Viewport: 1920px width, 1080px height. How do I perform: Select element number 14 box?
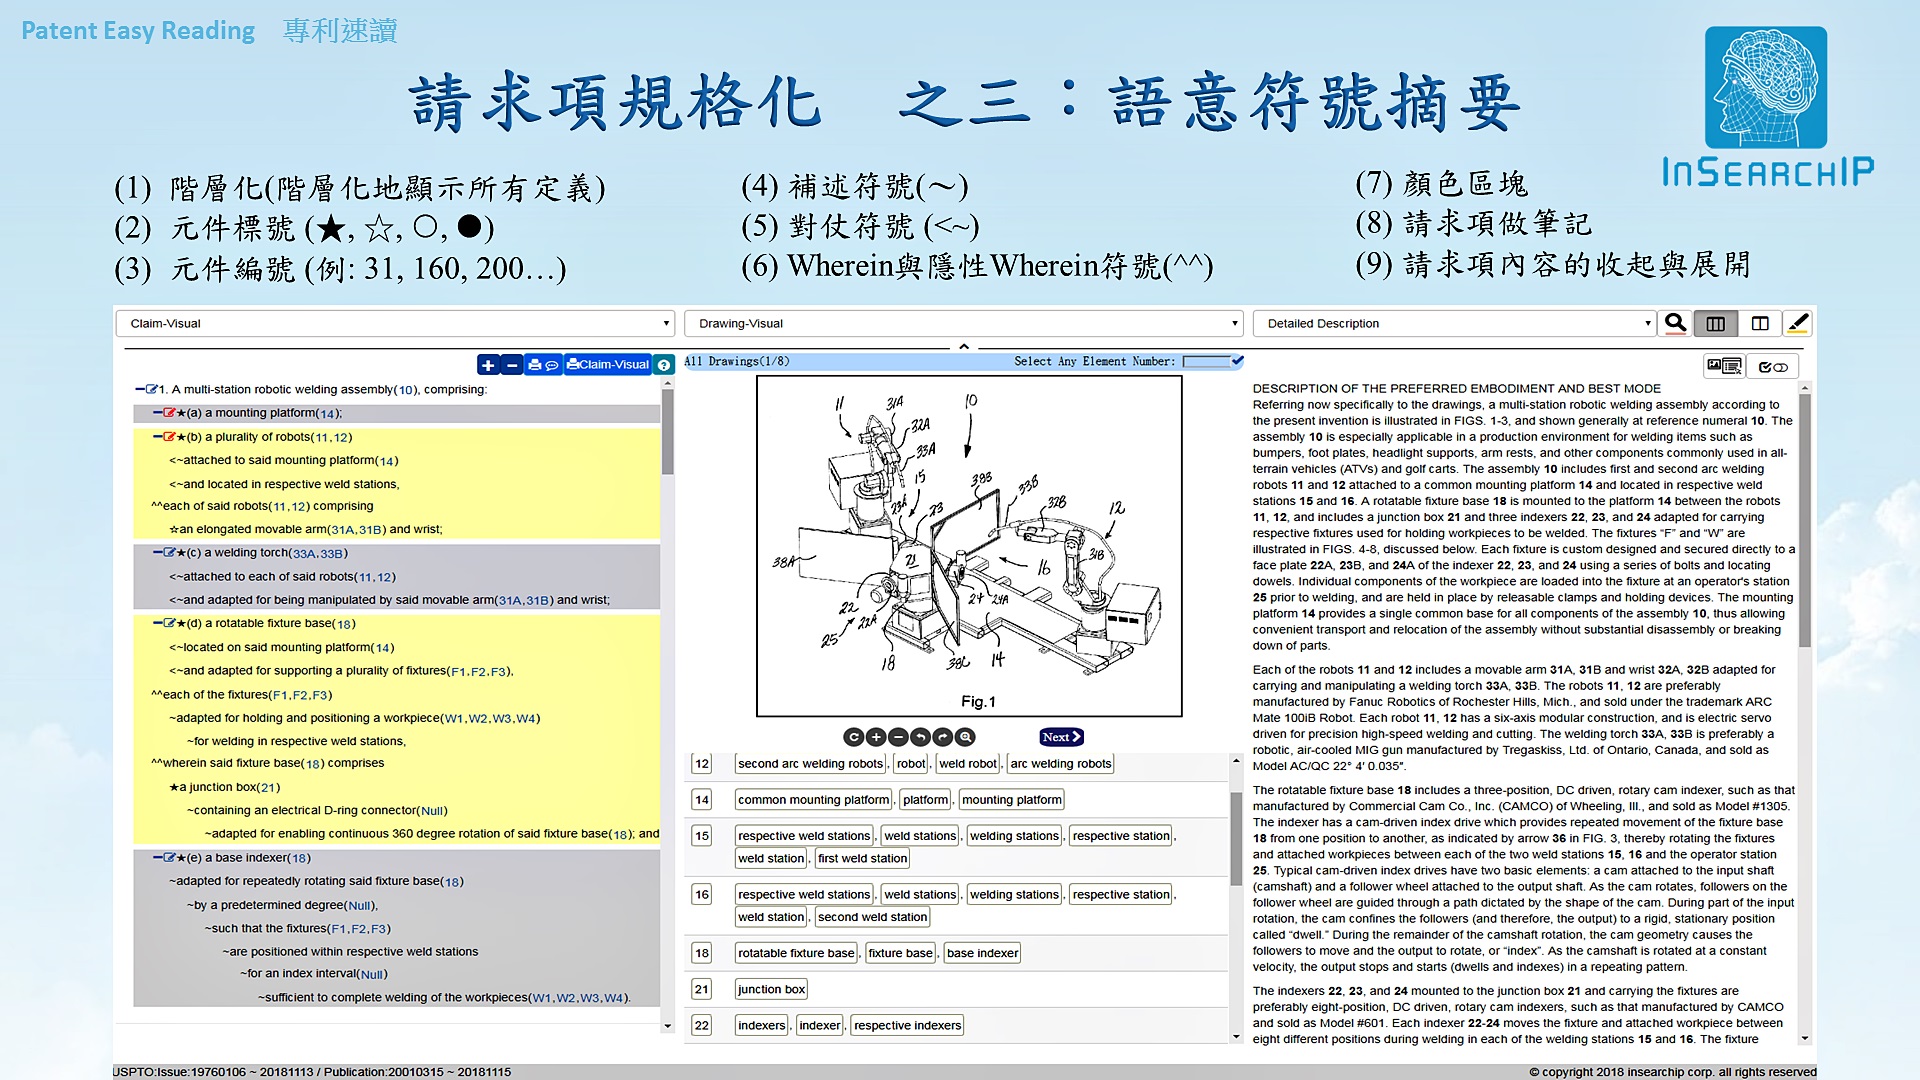702,800
